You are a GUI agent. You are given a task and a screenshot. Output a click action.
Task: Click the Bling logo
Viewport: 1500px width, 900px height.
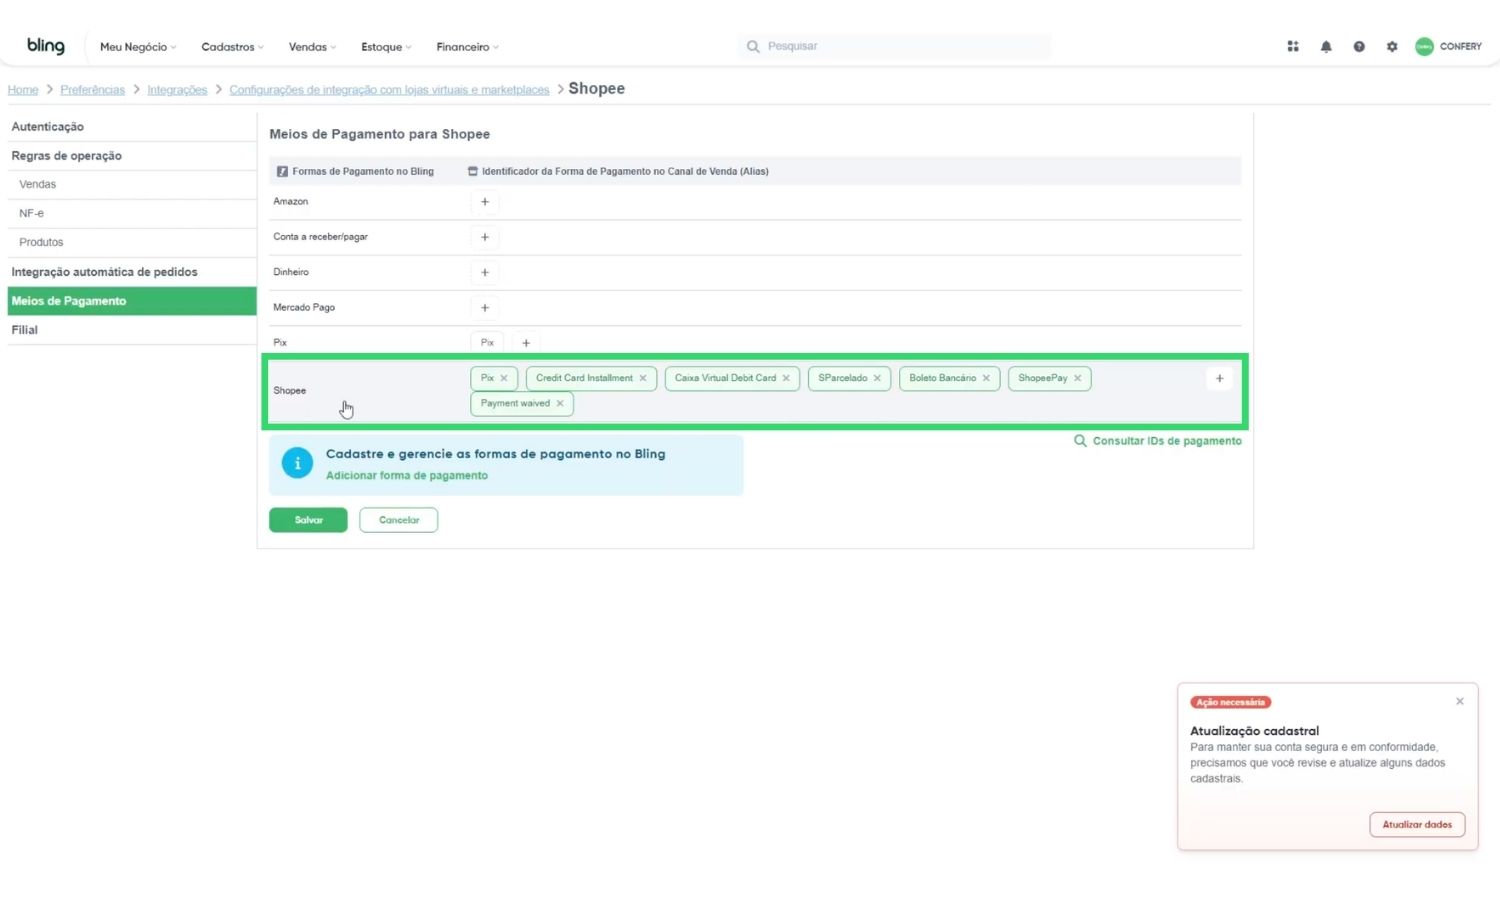click(x=46, y=46)
